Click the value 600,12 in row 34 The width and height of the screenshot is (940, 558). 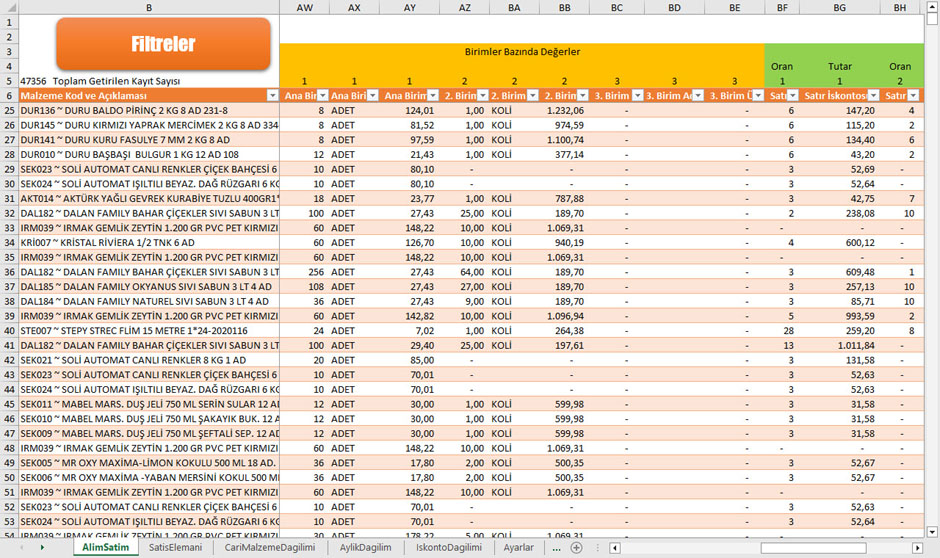click(860, 243)
